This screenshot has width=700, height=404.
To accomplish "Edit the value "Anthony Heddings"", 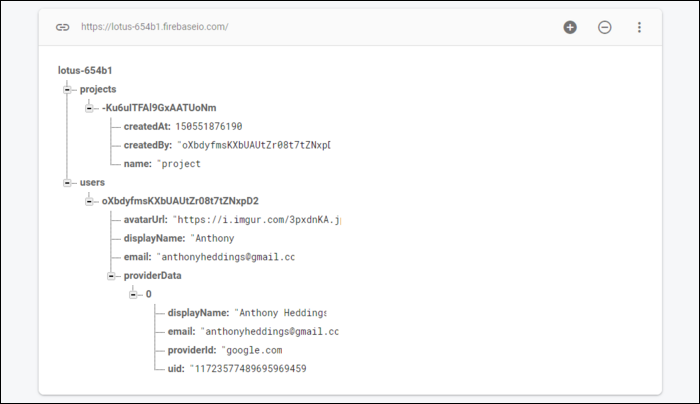I will coord(280,313).
